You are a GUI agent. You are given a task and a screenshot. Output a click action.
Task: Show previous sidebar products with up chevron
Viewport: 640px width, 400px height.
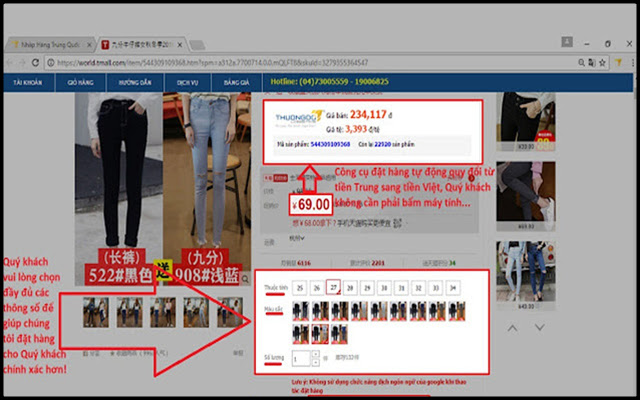tap(513, 328)
